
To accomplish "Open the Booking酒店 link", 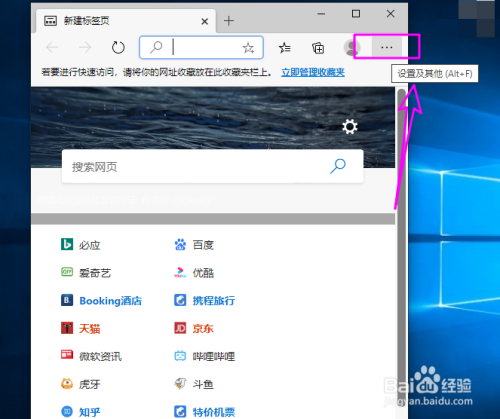I will tap(110, 301).
